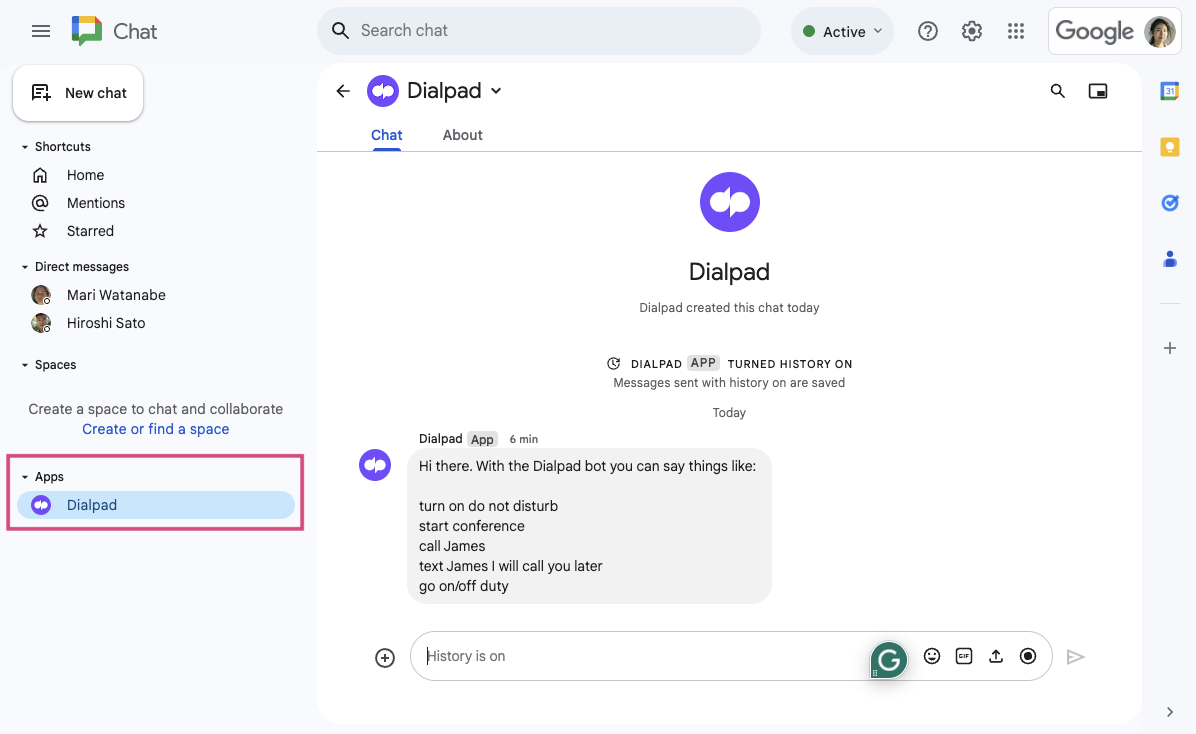Screen dimensions: 1196x734
Task: Open the Google apps grid launcher
Action: tap(1015, 31)
